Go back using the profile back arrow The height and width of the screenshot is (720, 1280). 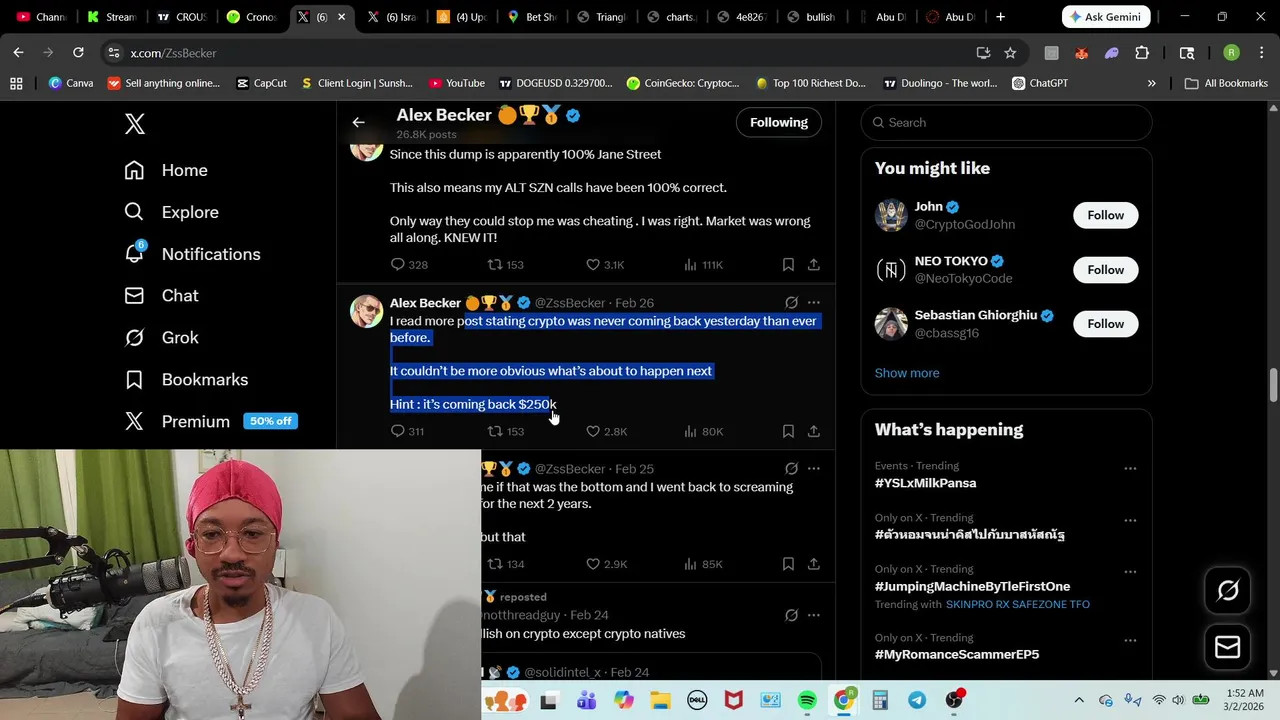pyautogui.click(x=358, y=122)
